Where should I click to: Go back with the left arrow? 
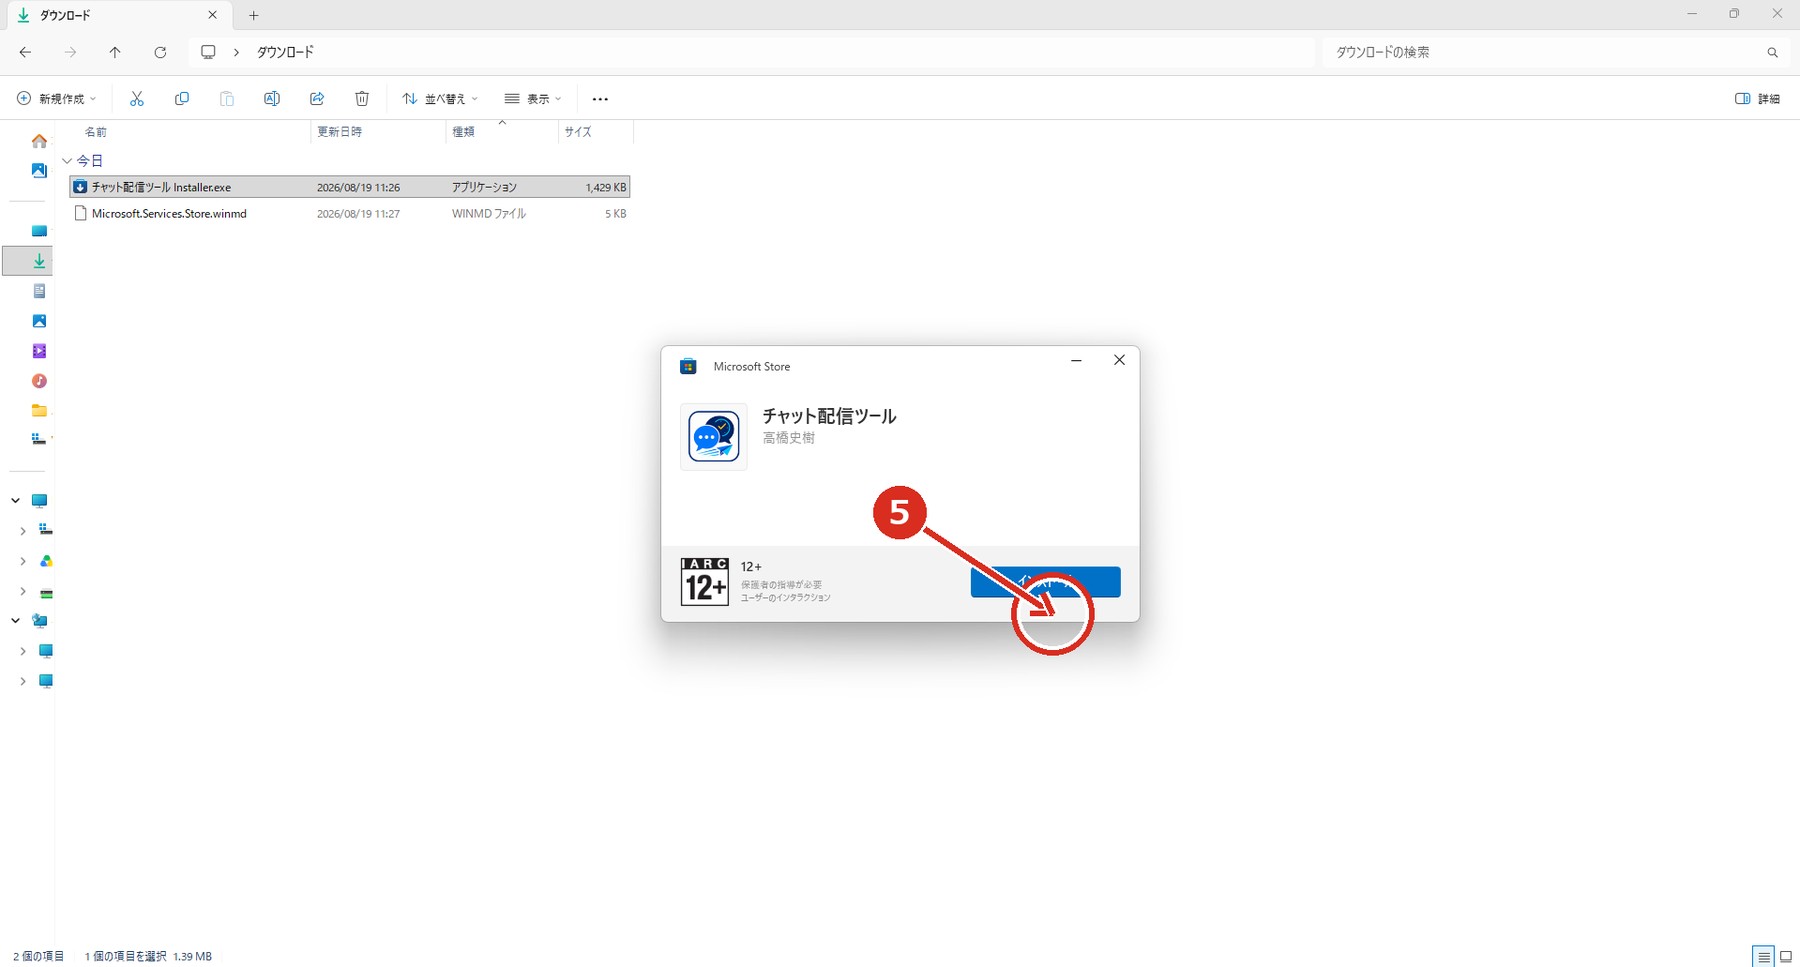25,52
